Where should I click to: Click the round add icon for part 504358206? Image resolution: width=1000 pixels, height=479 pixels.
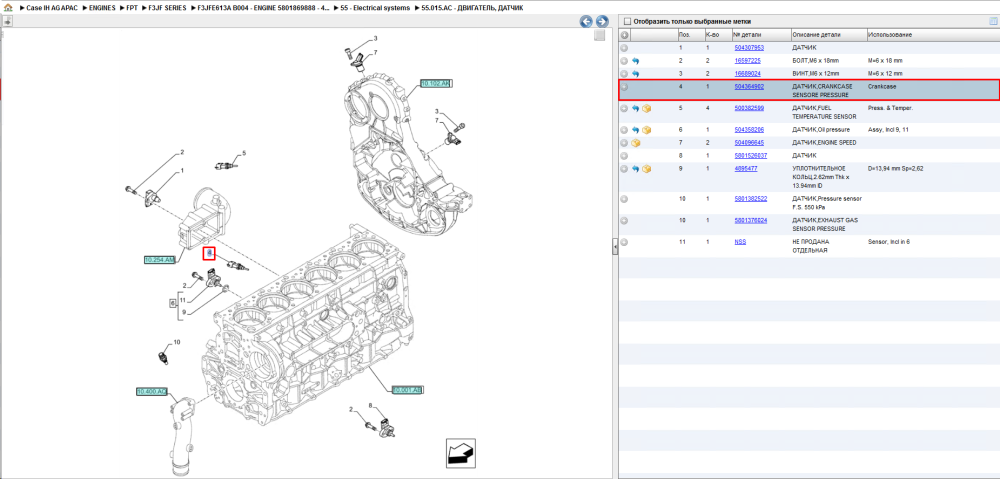(x=624, y=130)
